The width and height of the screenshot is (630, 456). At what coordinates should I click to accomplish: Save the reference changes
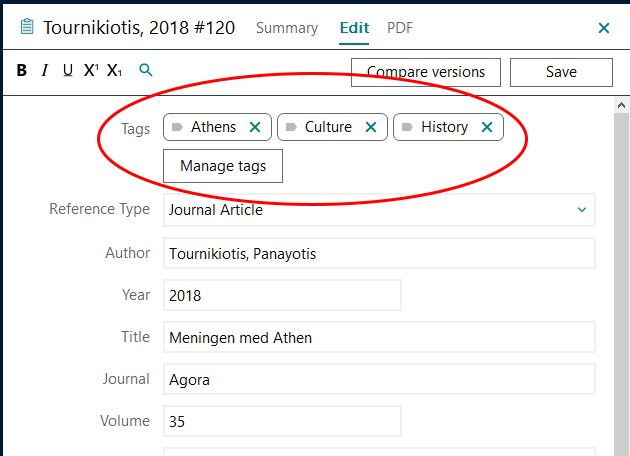tap(561, 72)
